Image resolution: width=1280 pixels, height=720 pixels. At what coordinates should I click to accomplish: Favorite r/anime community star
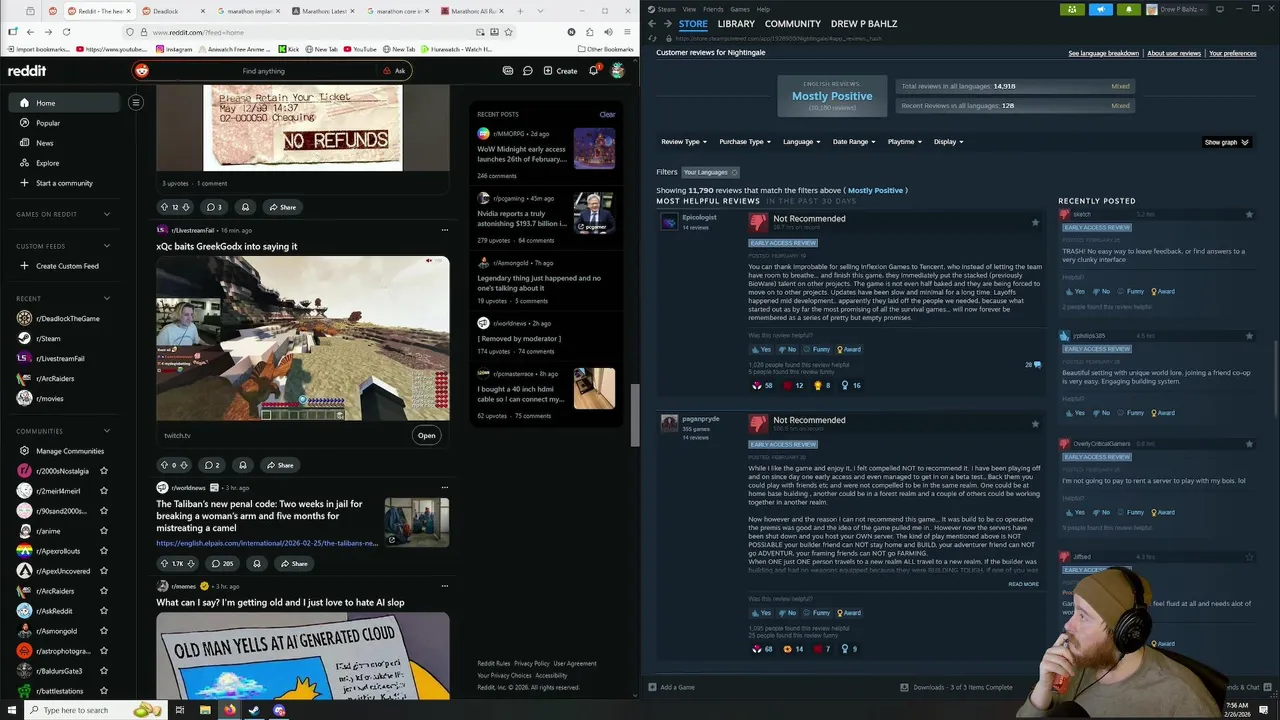(x=104, y=531)
